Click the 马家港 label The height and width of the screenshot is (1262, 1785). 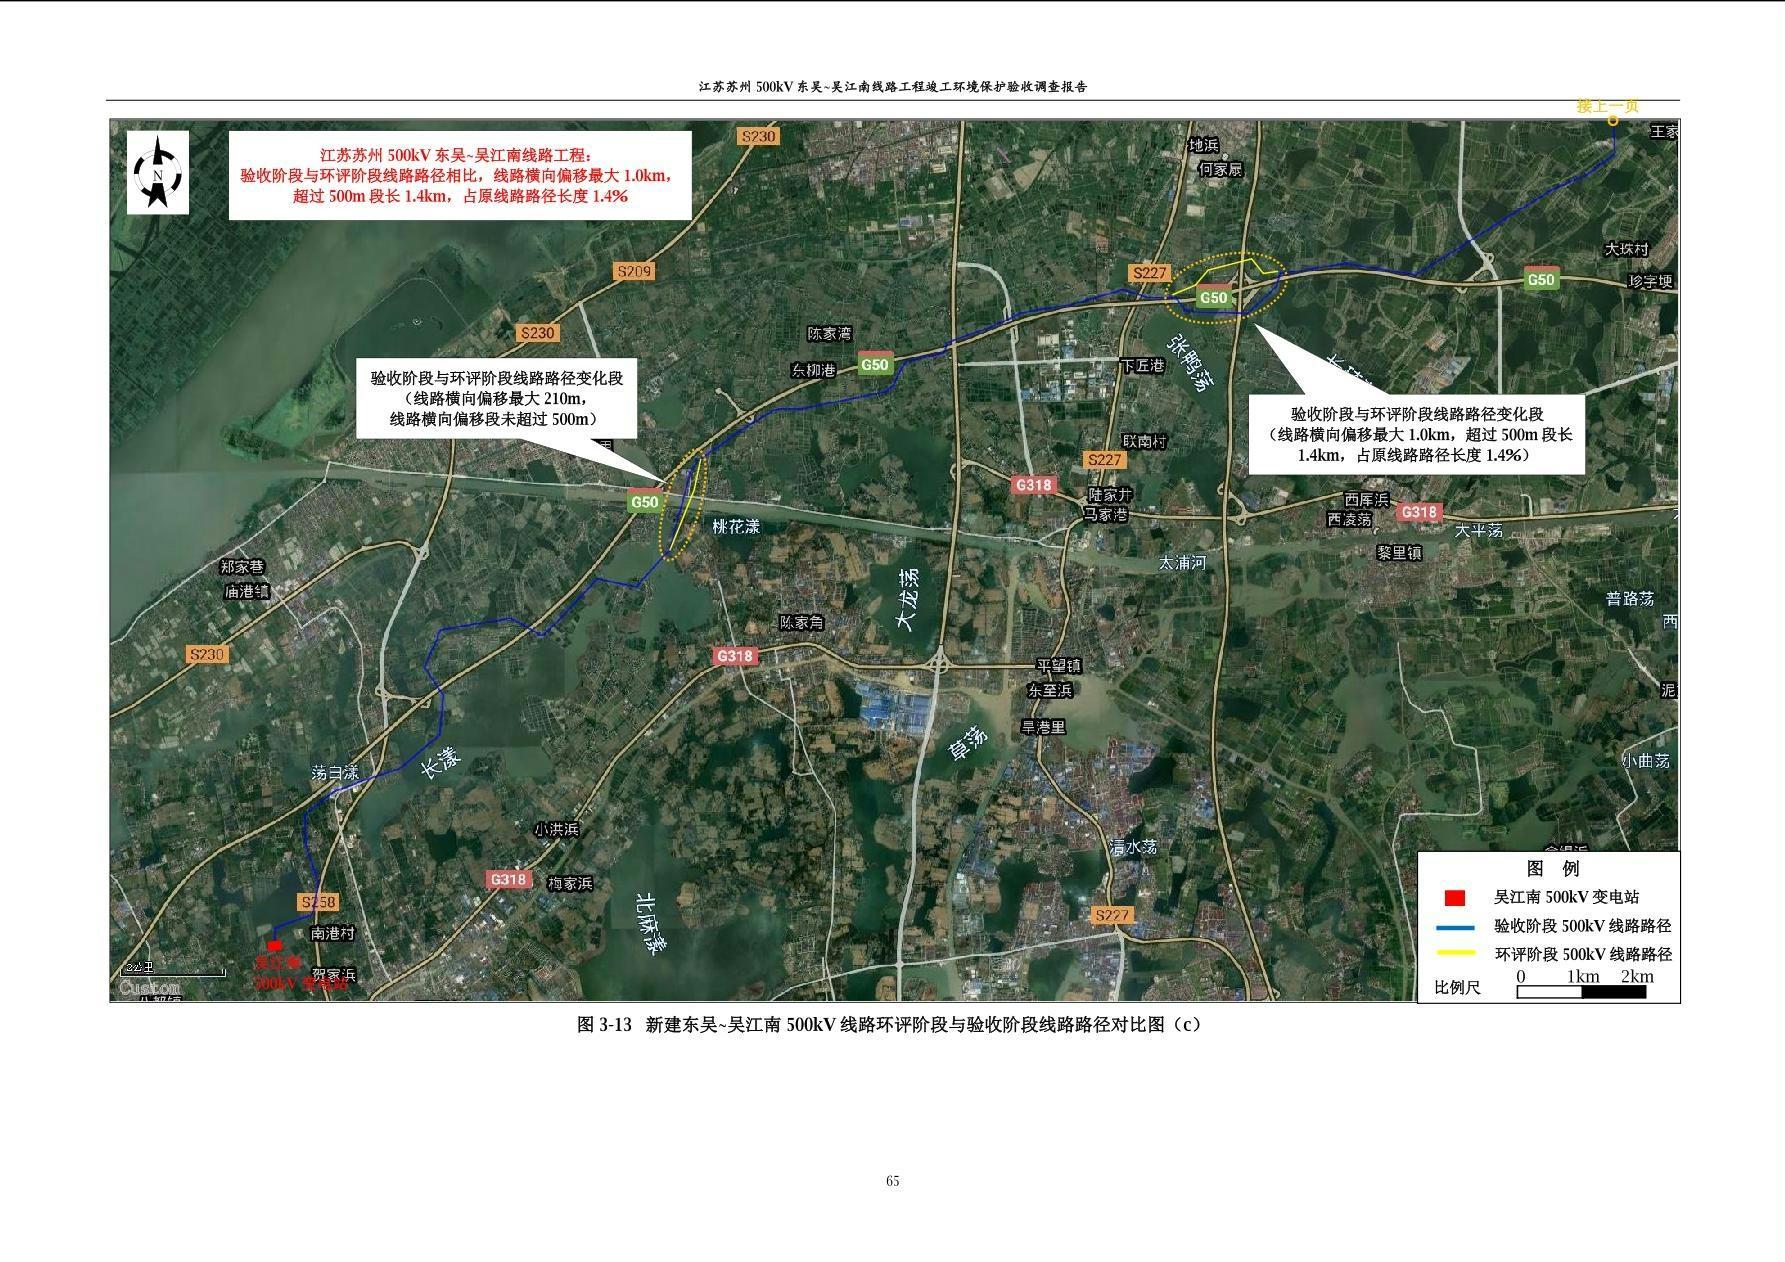(x=1106, y=515)
